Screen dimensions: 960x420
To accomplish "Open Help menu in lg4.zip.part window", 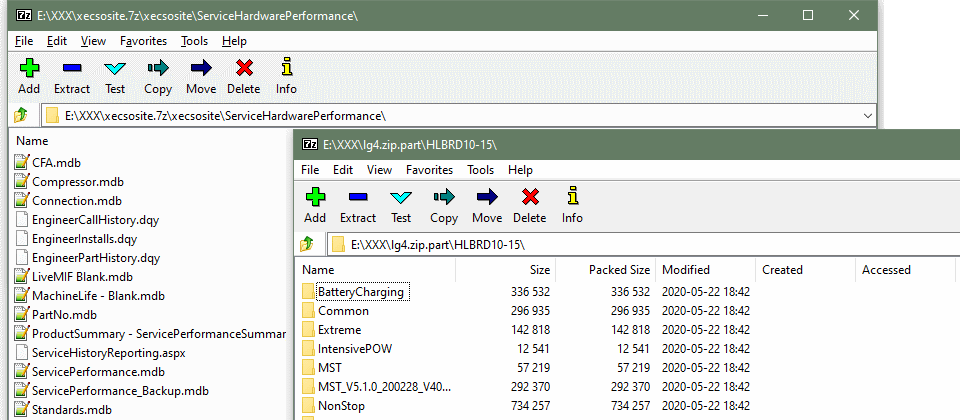I will [x=520, y=170].
